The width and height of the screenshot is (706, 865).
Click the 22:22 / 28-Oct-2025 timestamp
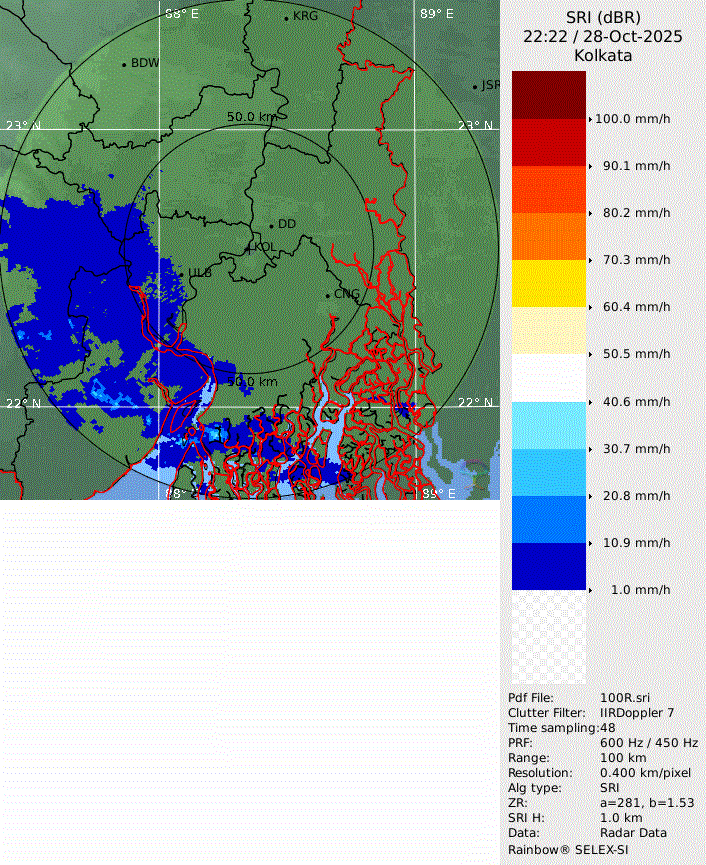tap(602, 36)
